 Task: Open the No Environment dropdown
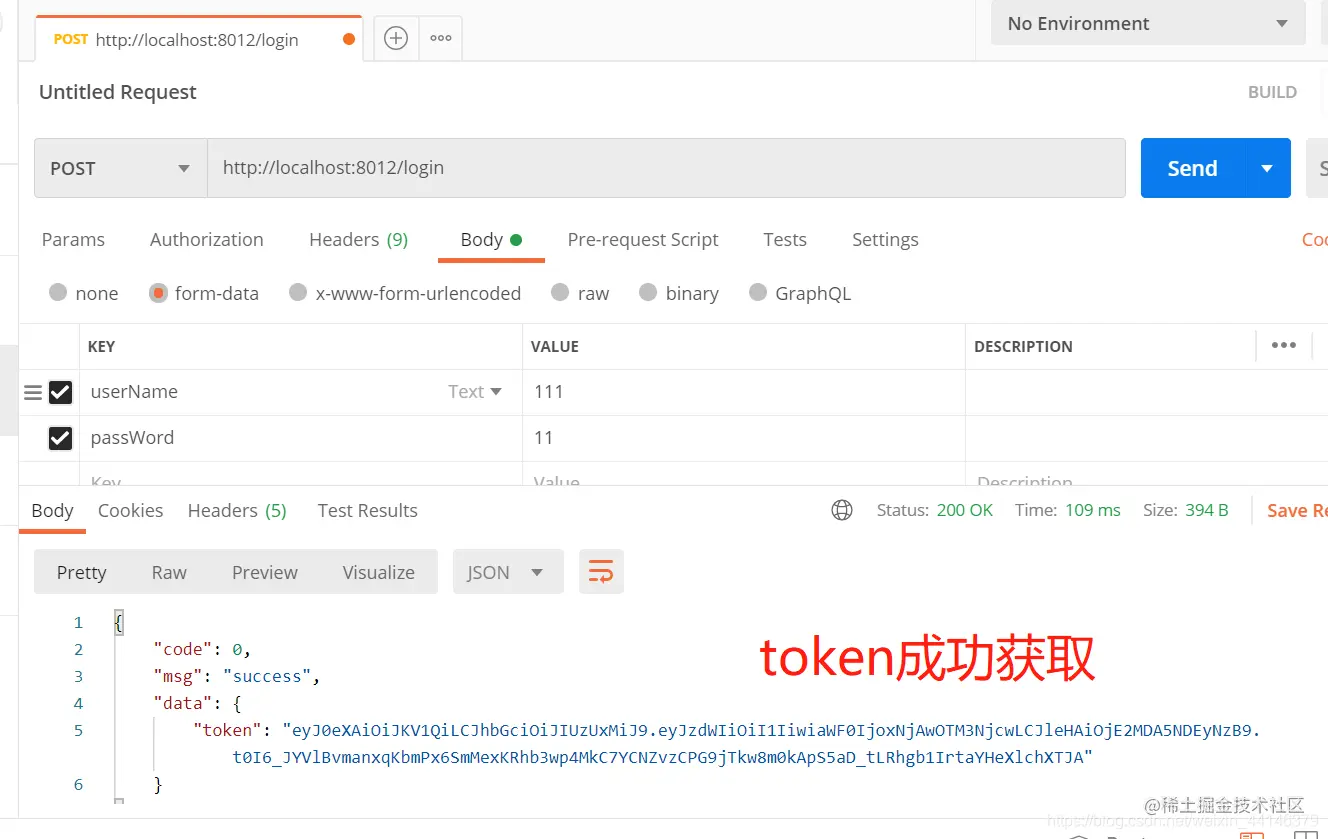tap(1148, 23)
